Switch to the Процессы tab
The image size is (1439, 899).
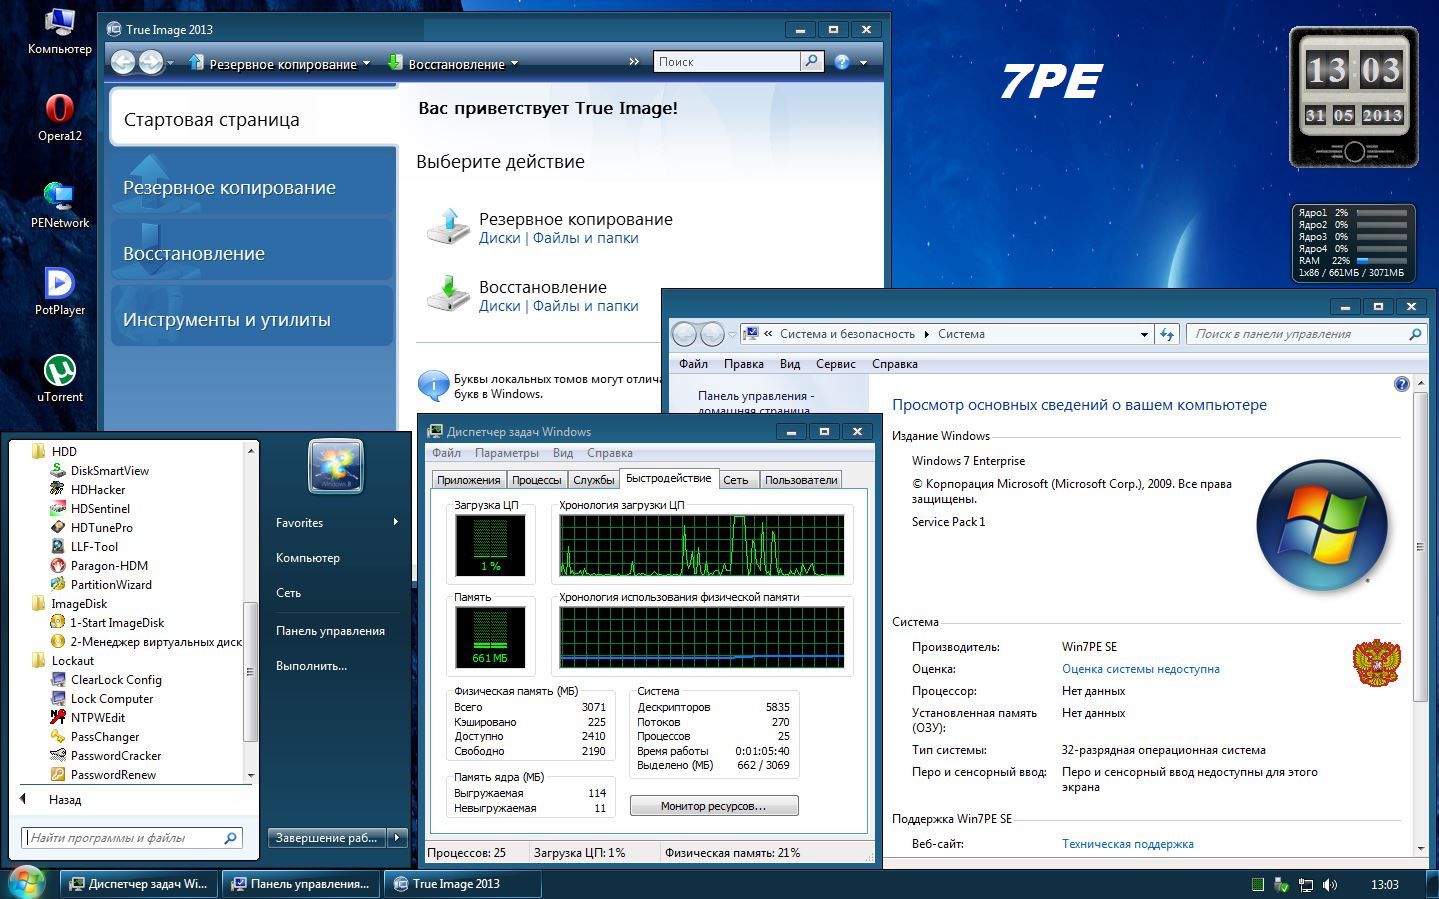(x=537, y=480)
